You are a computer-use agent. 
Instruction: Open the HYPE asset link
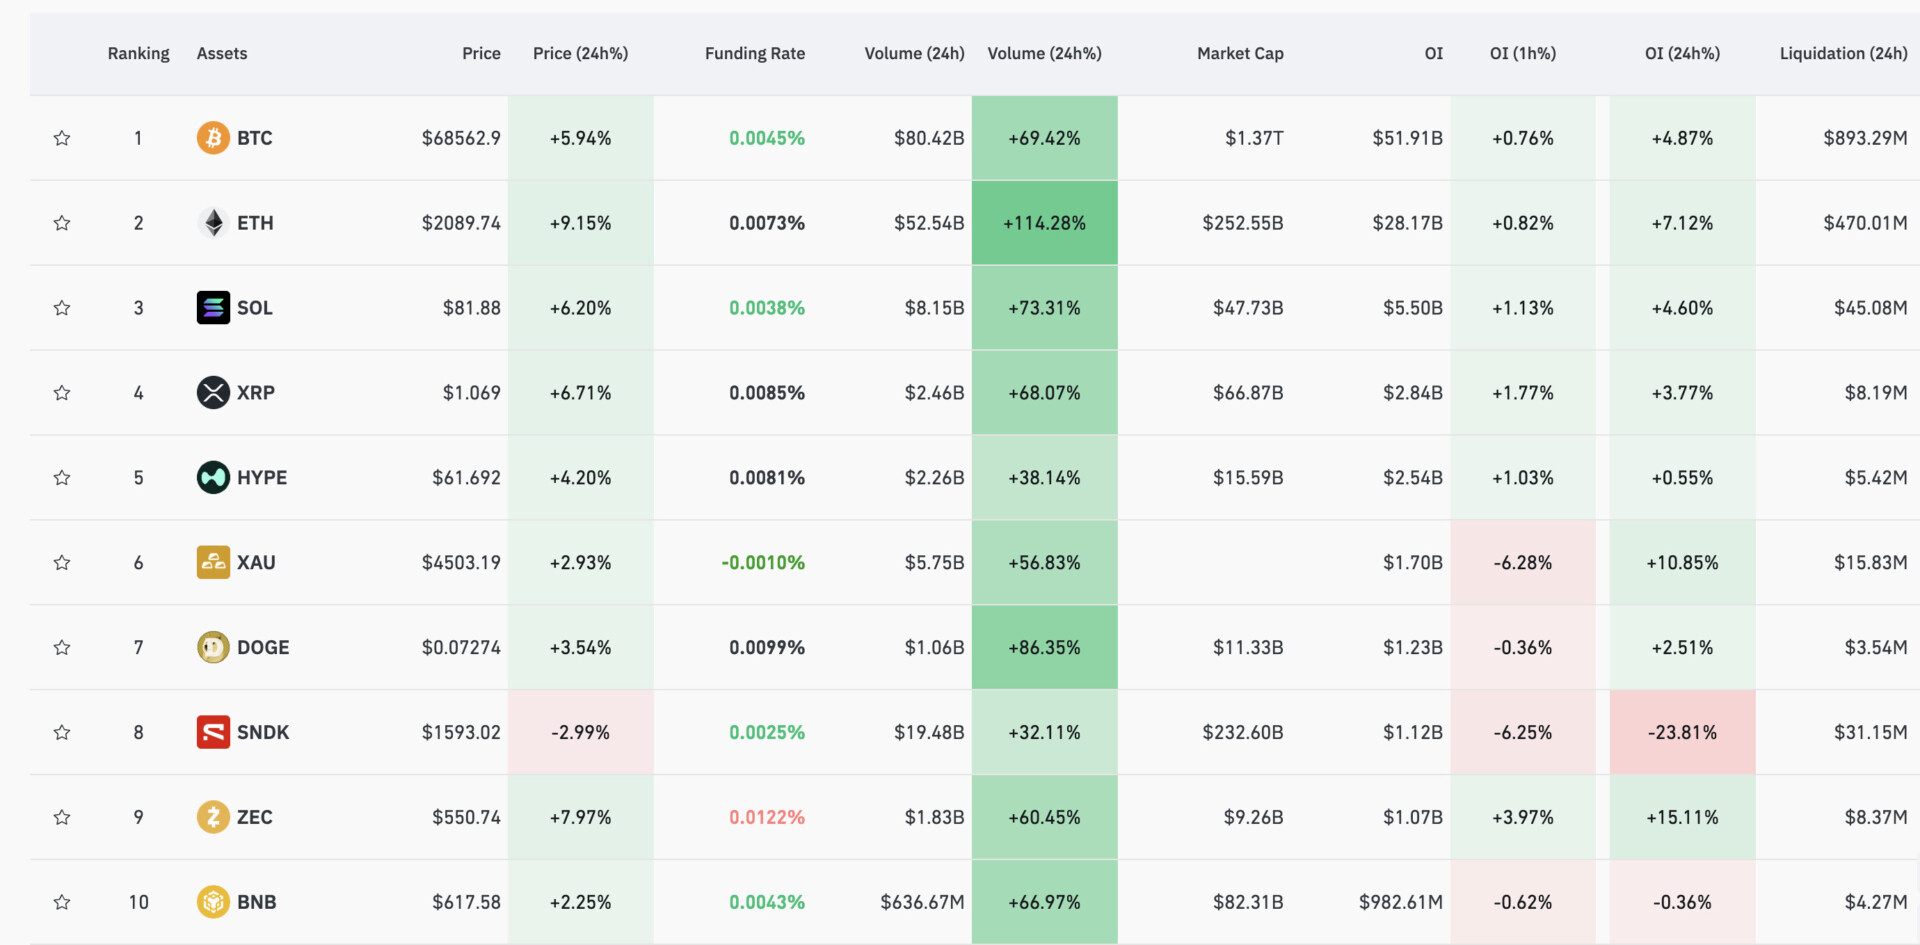point(261,478)
